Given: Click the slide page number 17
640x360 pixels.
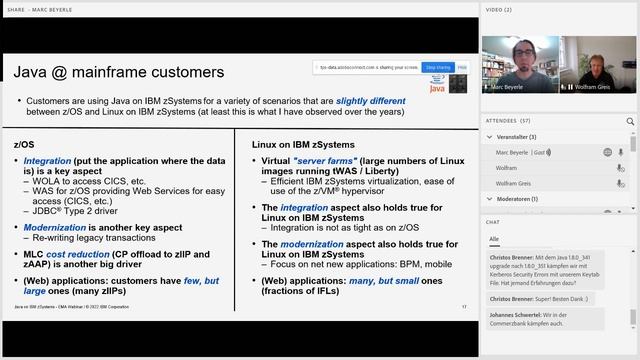Looking at the screenshot, I should 464,307.
